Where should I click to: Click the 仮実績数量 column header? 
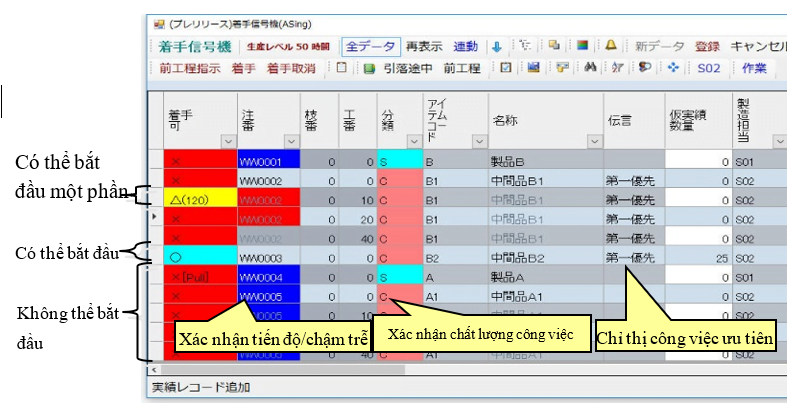(698, 121)
